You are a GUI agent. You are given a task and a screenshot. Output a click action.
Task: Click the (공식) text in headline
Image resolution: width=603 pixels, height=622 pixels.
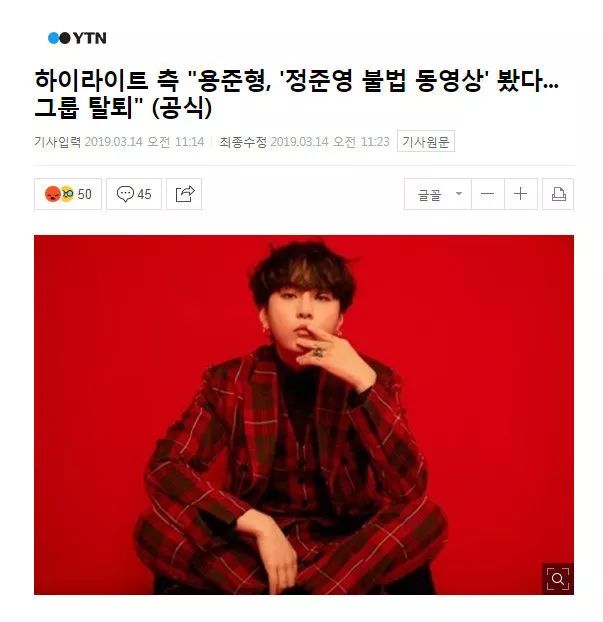[182, 107]
